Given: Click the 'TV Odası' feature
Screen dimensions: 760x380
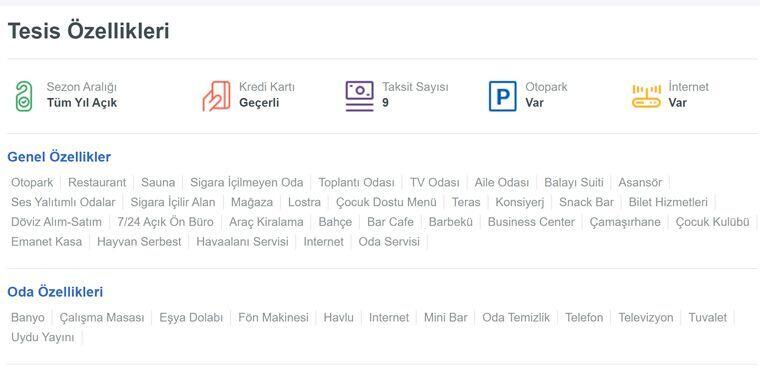Looking at the screenshot, I should [435, 183].
